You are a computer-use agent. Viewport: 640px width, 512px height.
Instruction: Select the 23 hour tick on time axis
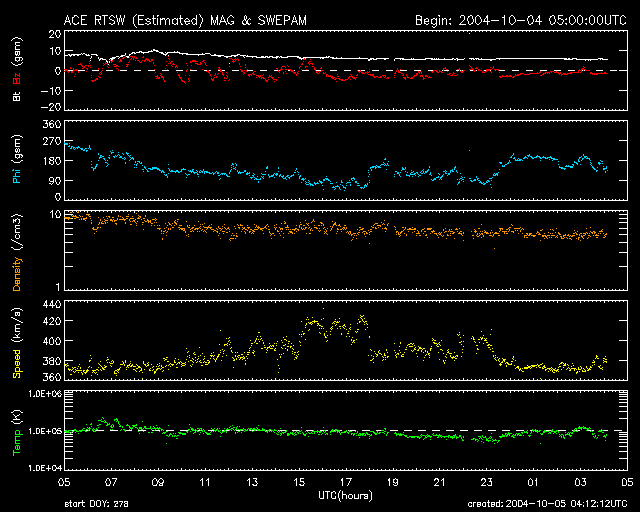tap(487, 482)
